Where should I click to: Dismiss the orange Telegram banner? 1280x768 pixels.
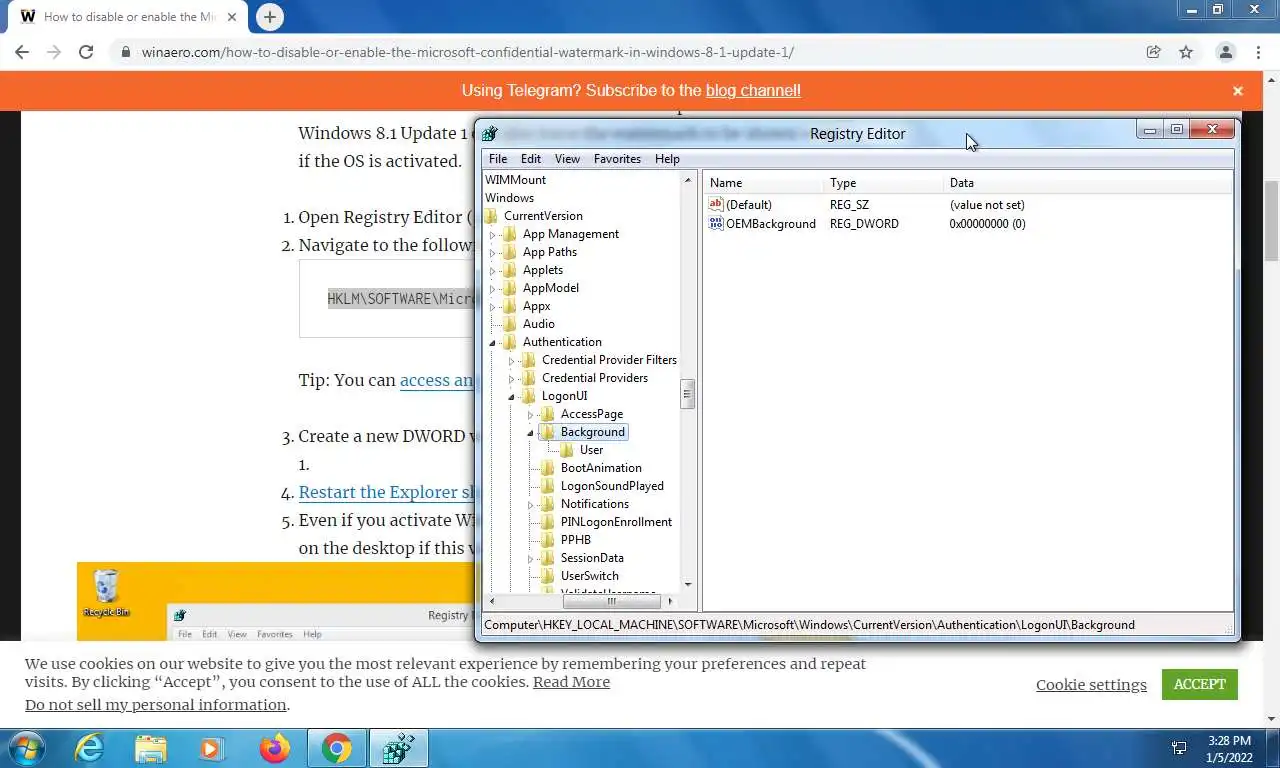click(x=1238, y=91)
